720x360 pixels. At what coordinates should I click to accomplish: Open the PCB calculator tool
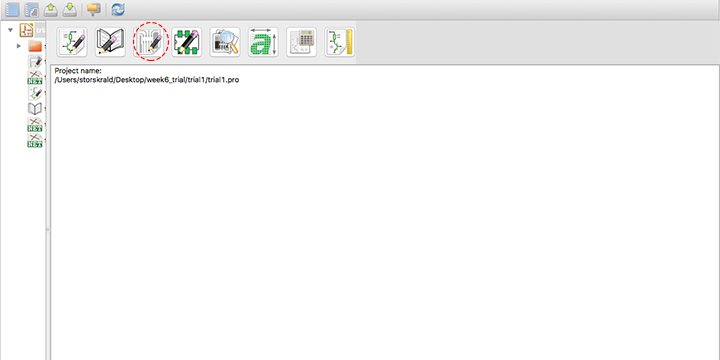pyautogui.click(x=302, y=42)
